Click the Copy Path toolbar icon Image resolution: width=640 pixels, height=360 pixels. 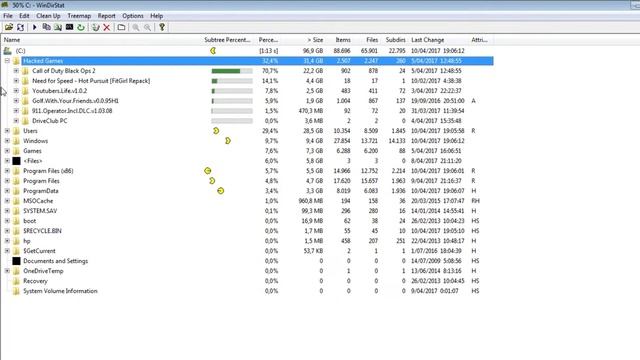46,27
